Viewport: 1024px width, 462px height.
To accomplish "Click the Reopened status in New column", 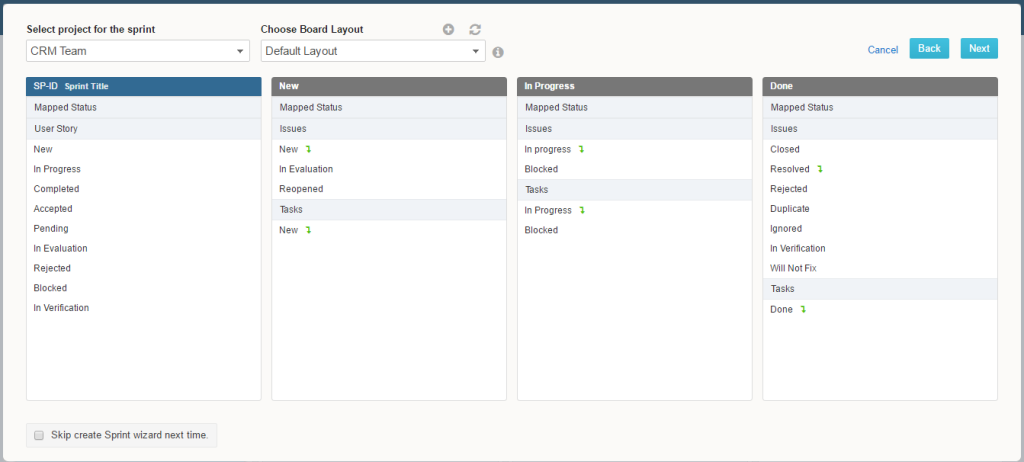I will [x=301, y=189].
